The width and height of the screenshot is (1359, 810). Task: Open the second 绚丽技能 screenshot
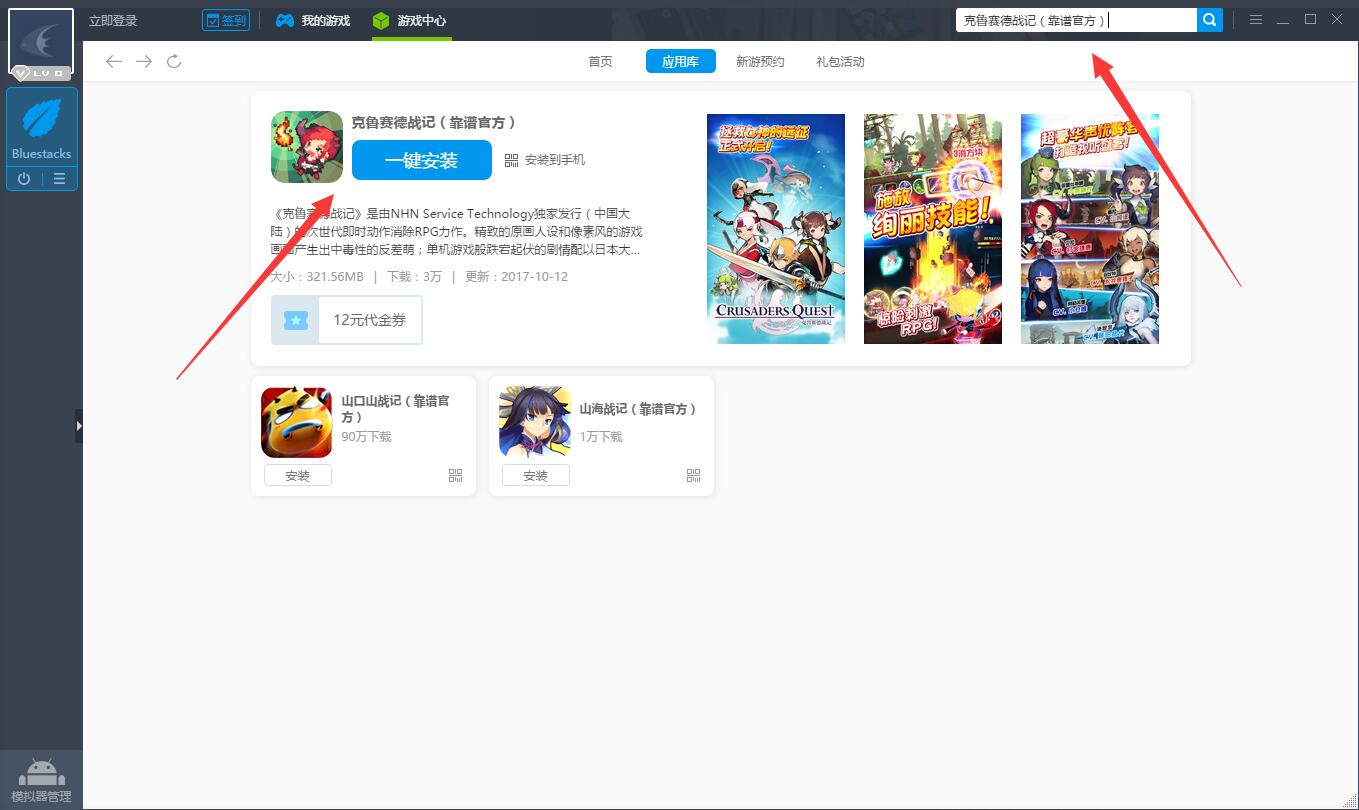933,229
